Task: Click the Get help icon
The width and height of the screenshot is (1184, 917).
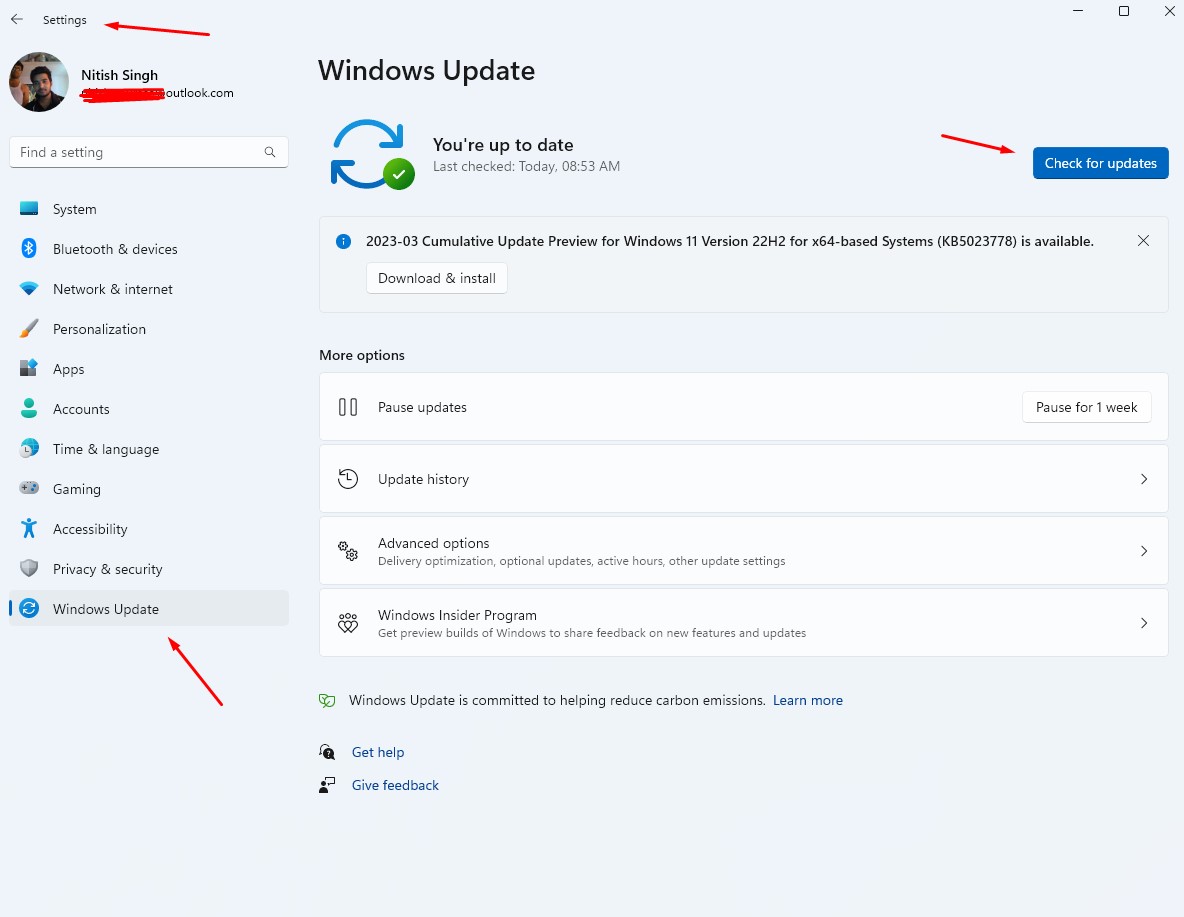Action: click(x=327, y=752)
